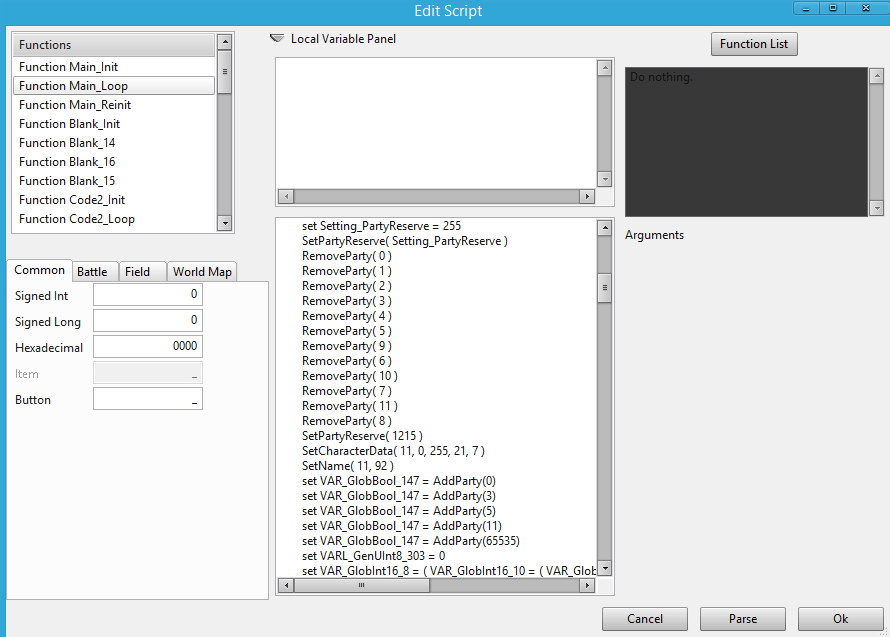Click script code horizontal scrollbar thumb
Image resolution: width=890 pixels, height=637 pixels.
362,585
